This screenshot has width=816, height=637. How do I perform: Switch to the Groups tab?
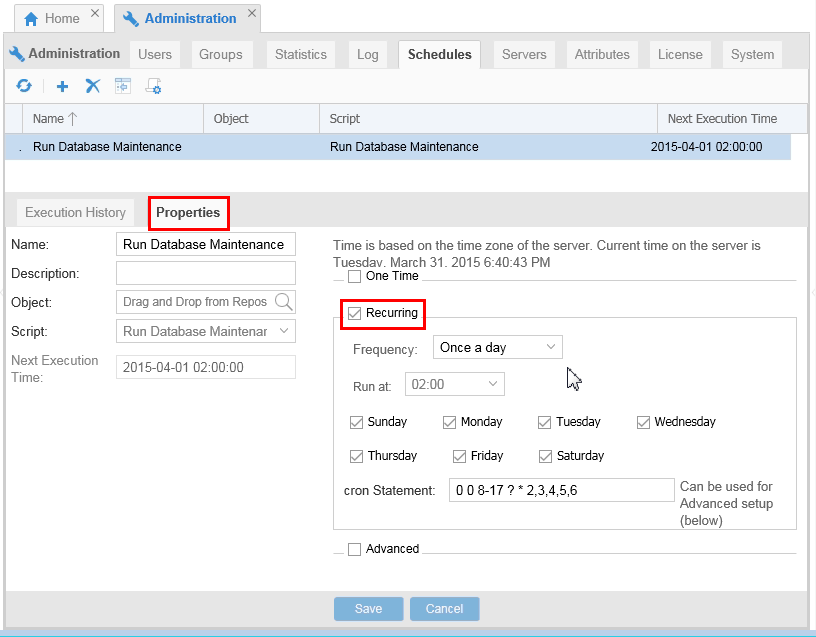coord(221,55)
